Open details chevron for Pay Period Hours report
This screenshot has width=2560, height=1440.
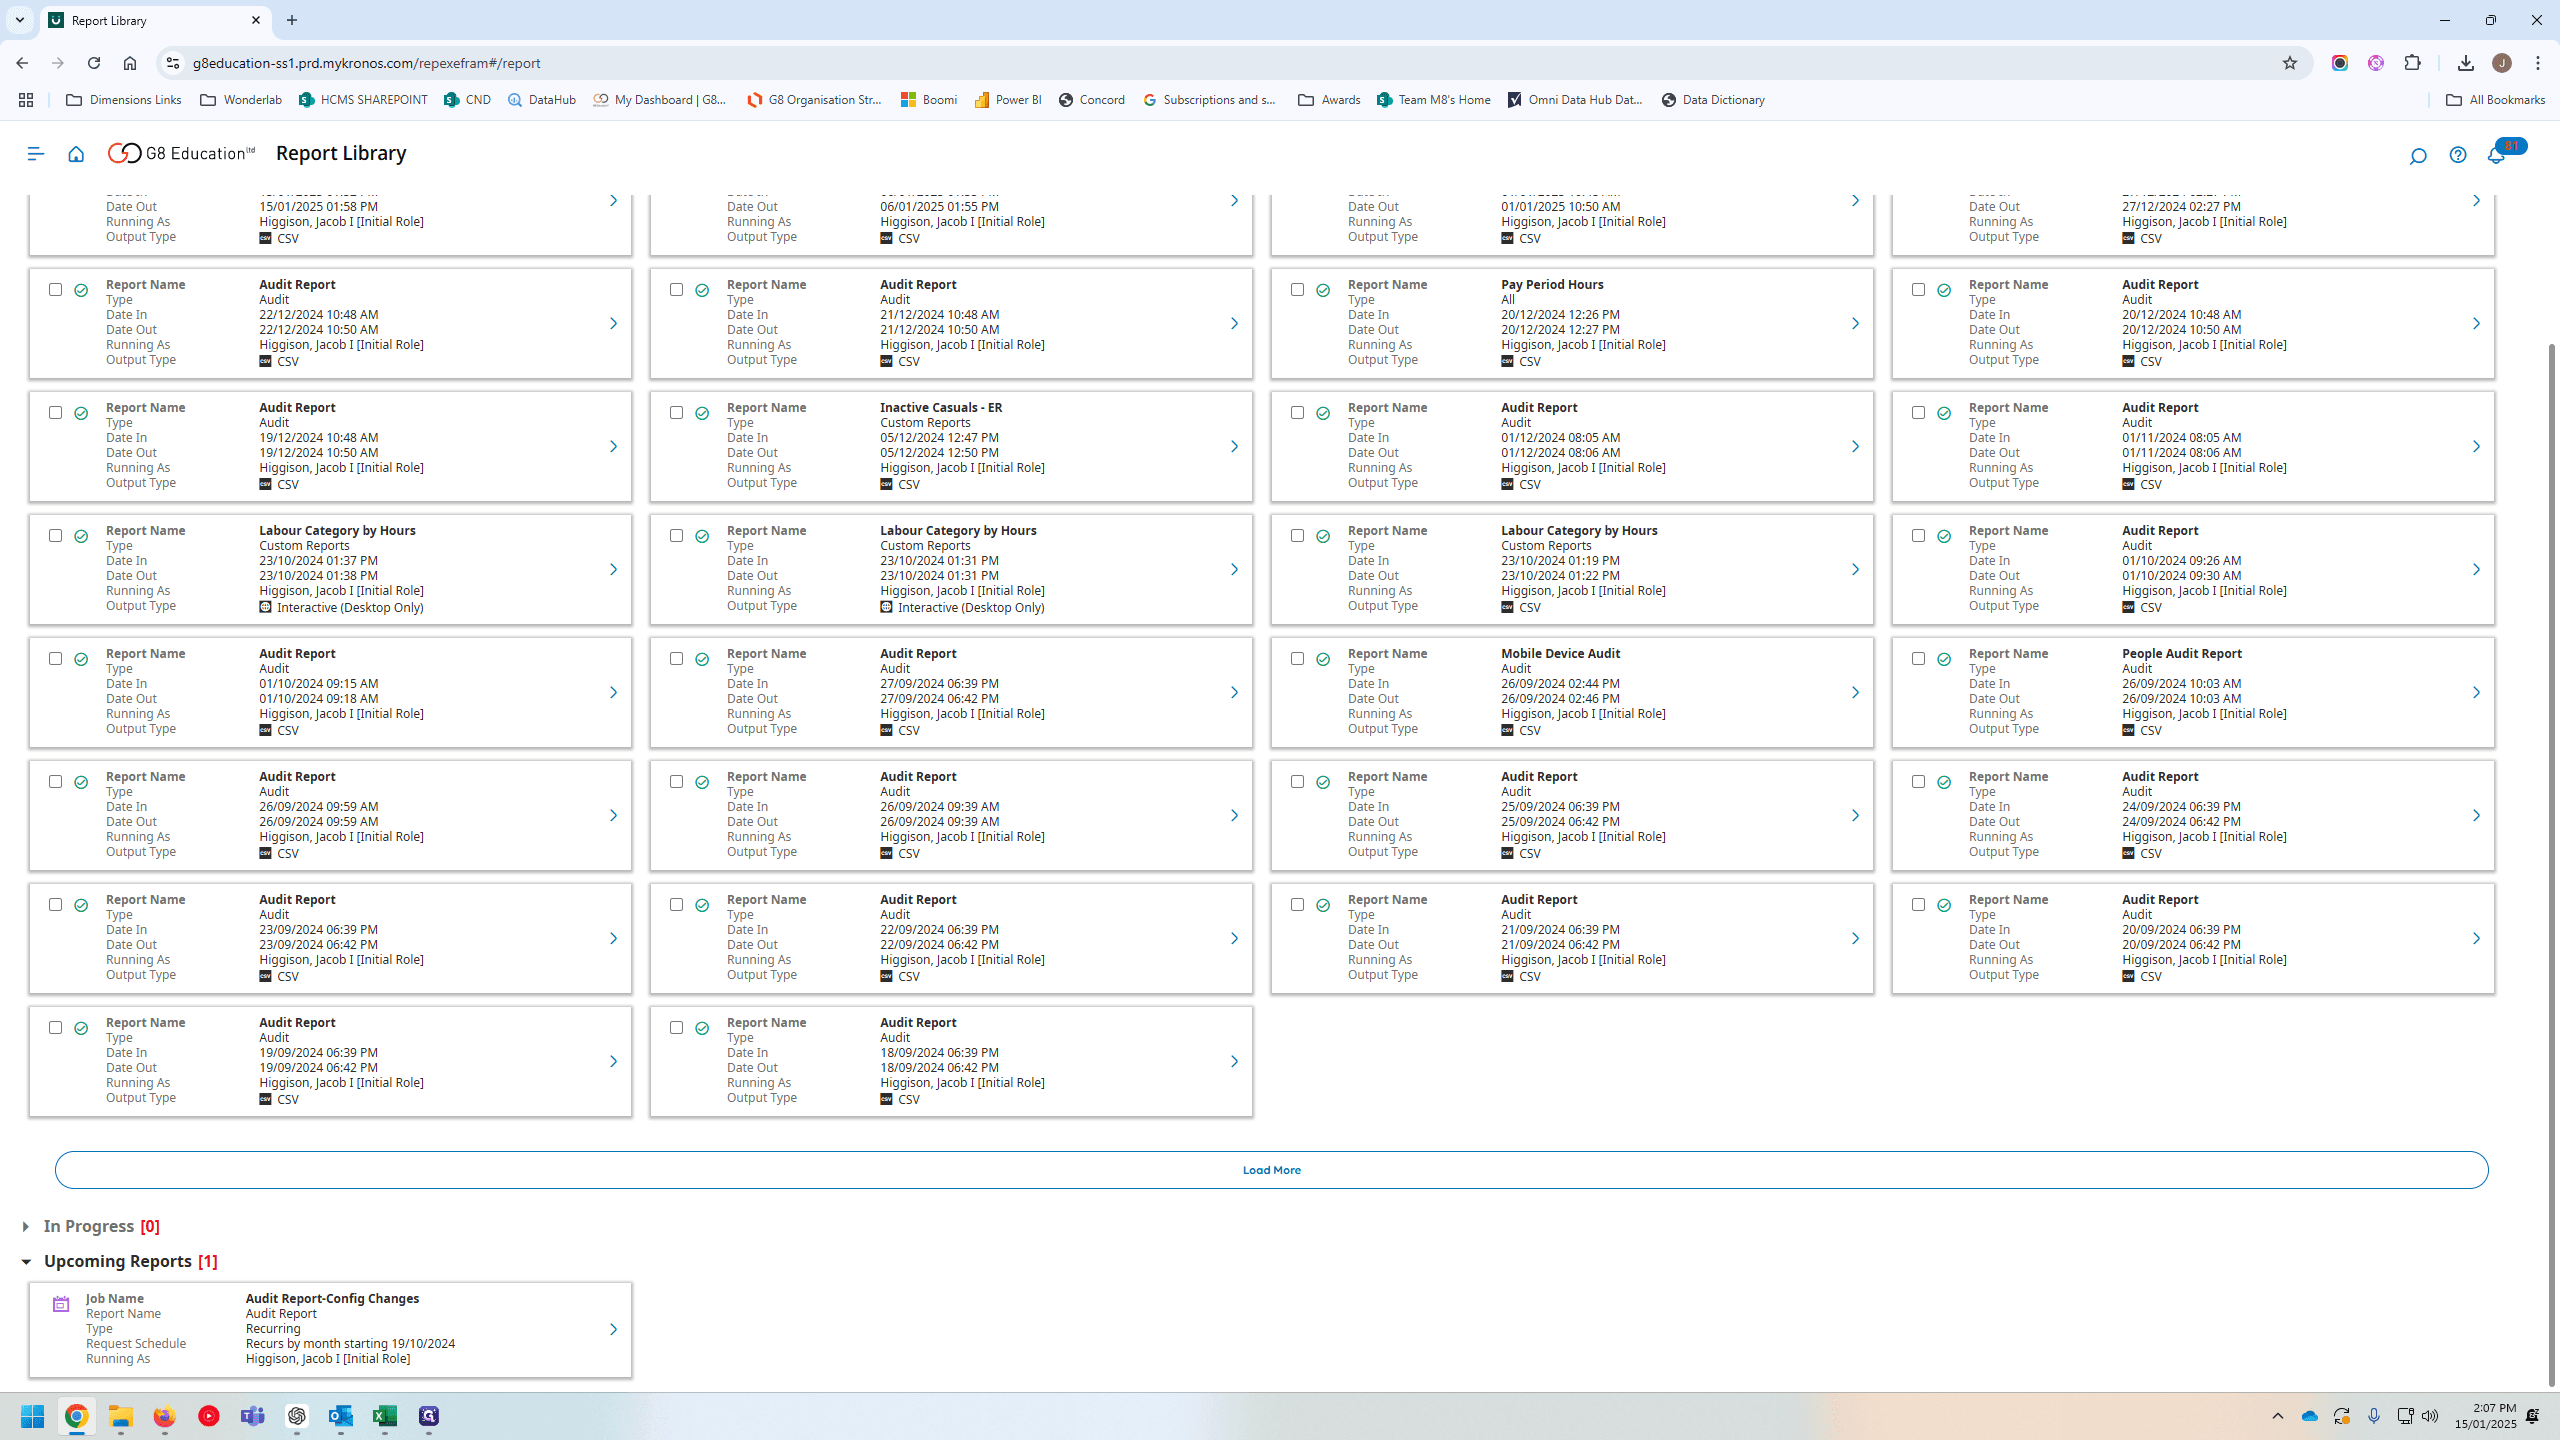[x=1855, y=324]
